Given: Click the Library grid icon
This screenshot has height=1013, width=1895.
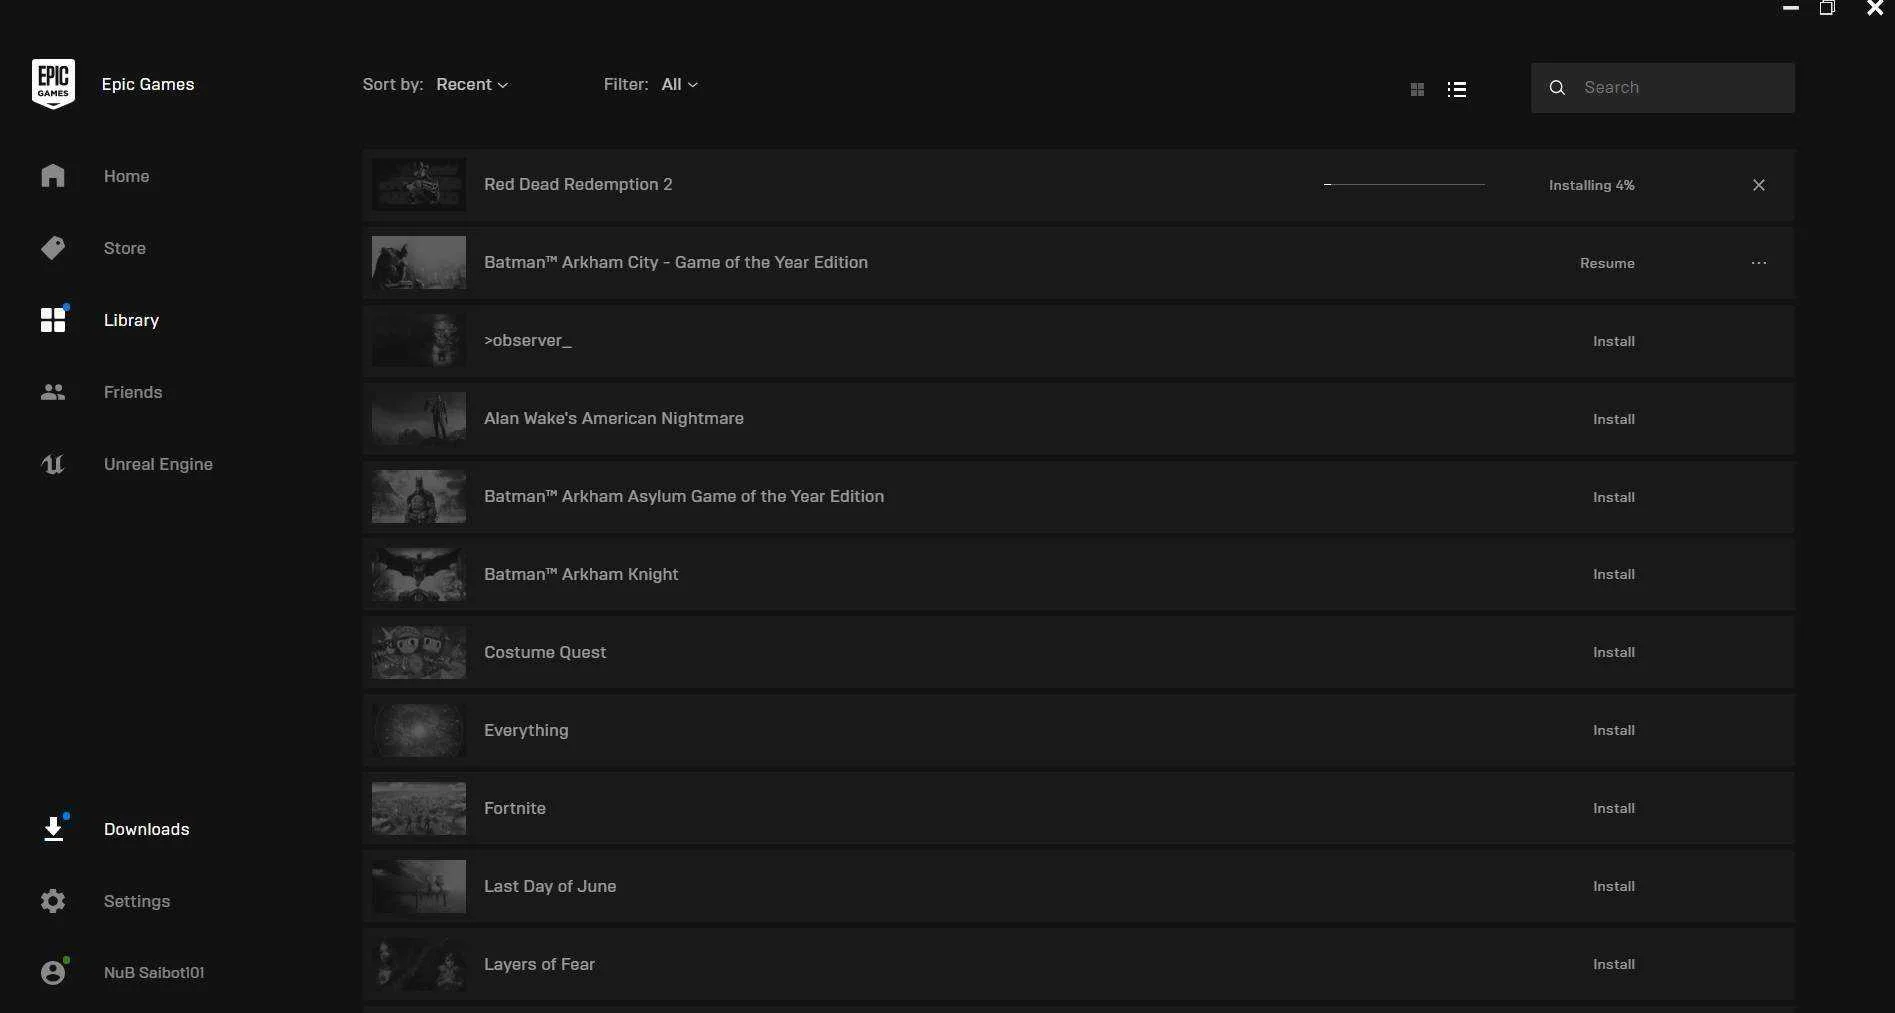Looking at the screenshot, I should coord(53,320).
